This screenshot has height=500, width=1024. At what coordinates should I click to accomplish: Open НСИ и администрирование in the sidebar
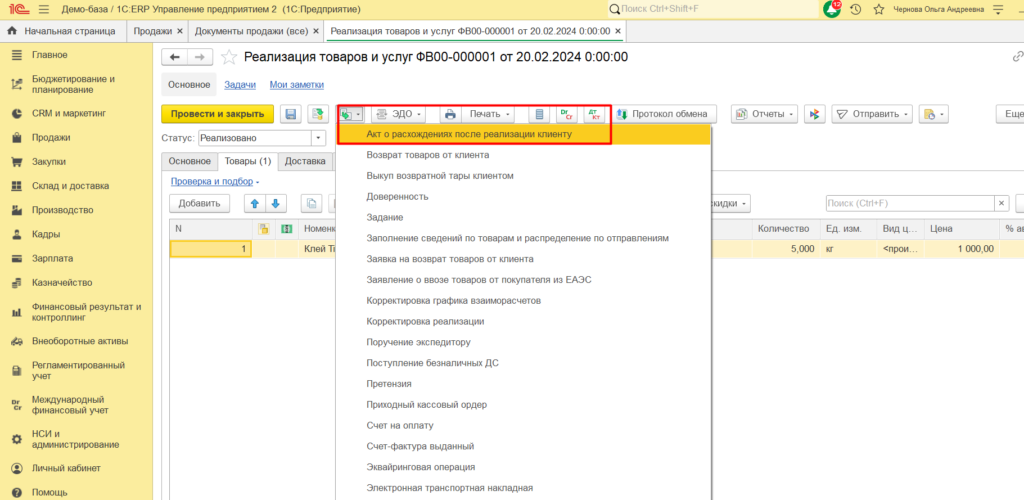pyautogui.click(x=76, y=439)
